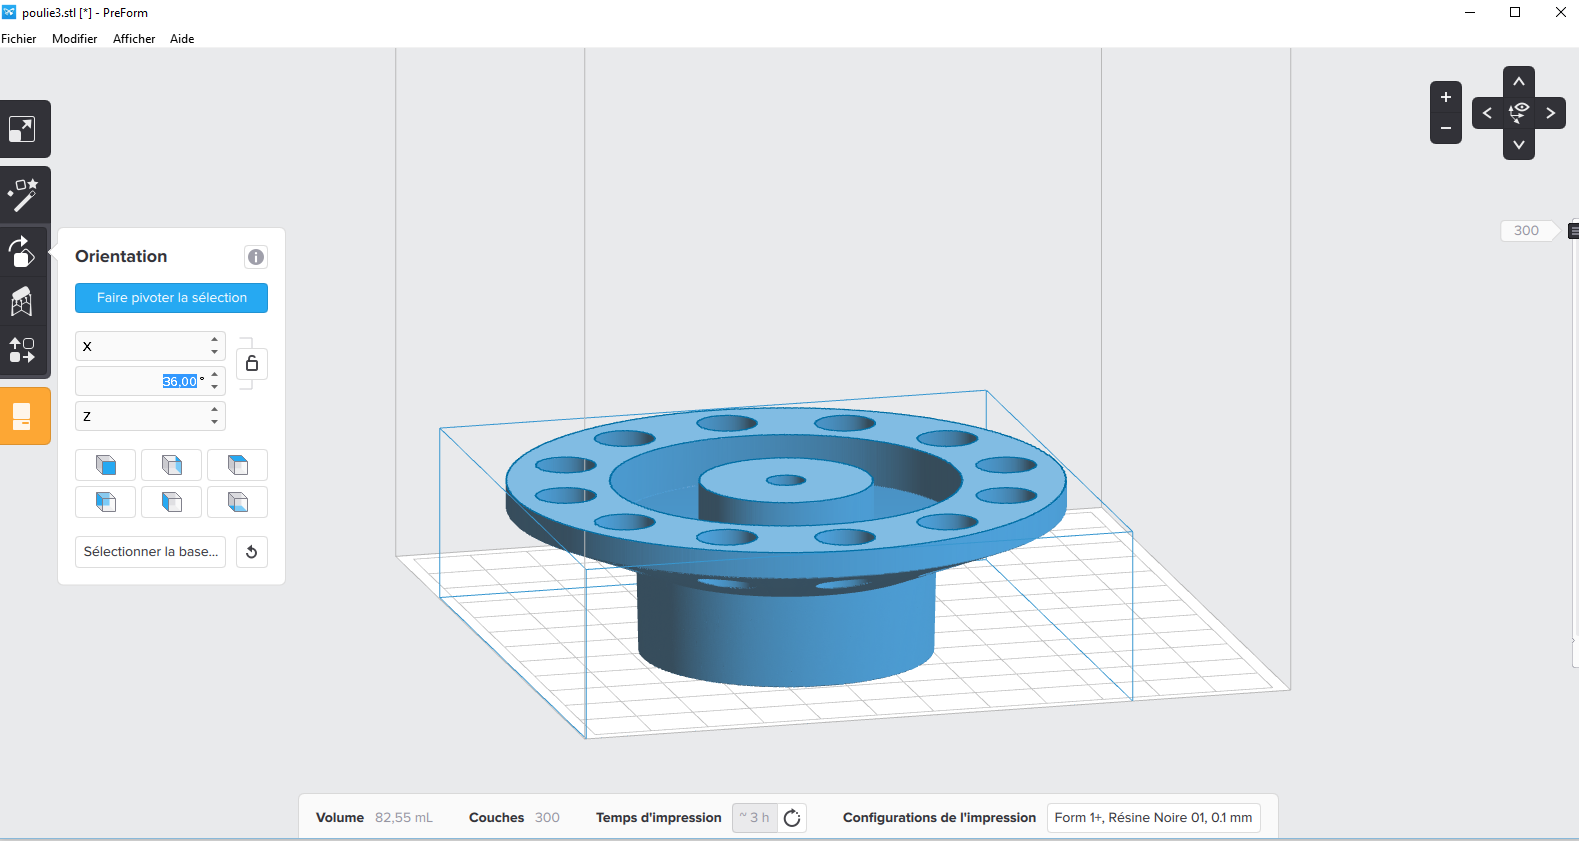Open the Fichier menu
1579x841 pixels.
coord(19,39)
